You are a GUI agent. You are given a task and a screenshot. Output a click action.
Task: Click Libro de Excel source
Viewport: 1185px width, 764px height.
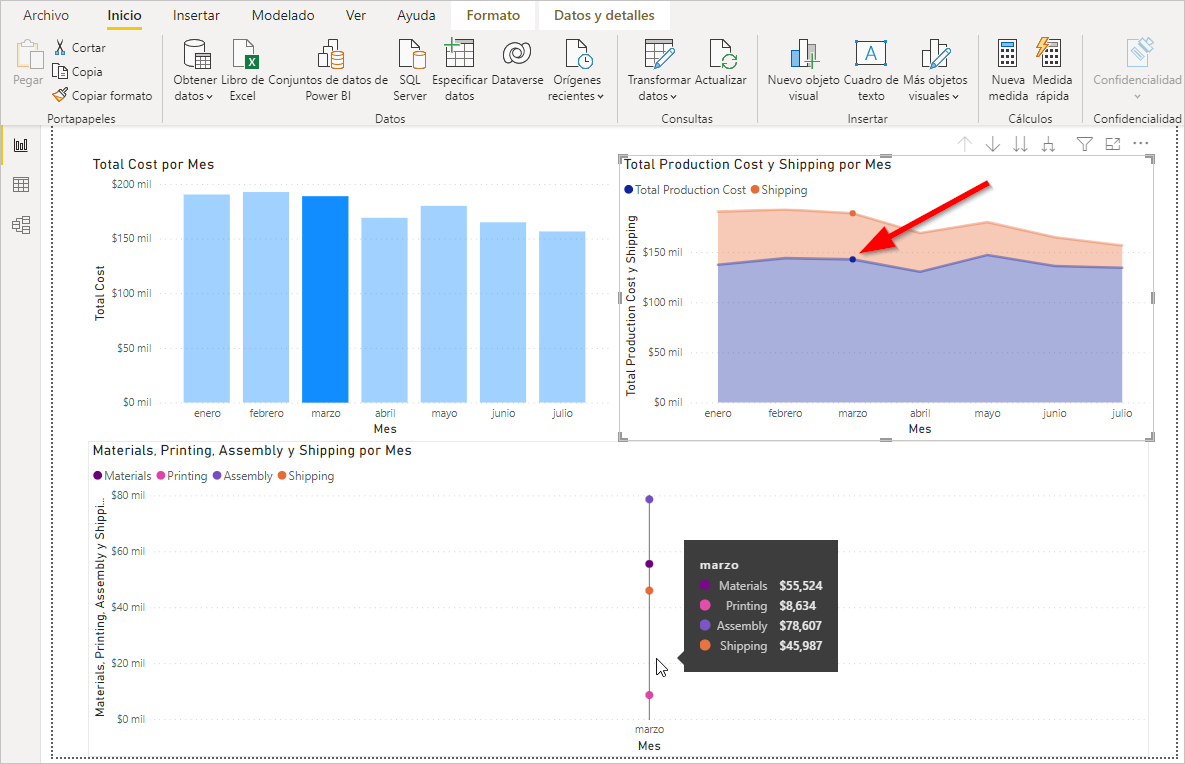point(243,70)
